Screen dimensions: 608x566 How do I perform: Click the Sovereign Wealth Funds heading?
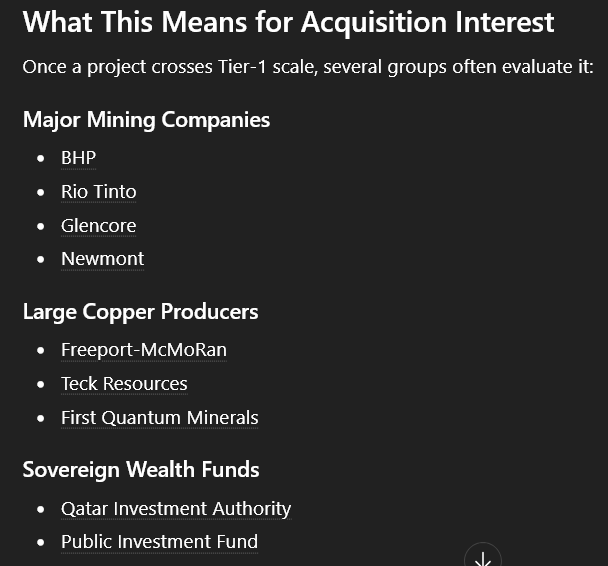pyautogui.click(x=141, y=470)
